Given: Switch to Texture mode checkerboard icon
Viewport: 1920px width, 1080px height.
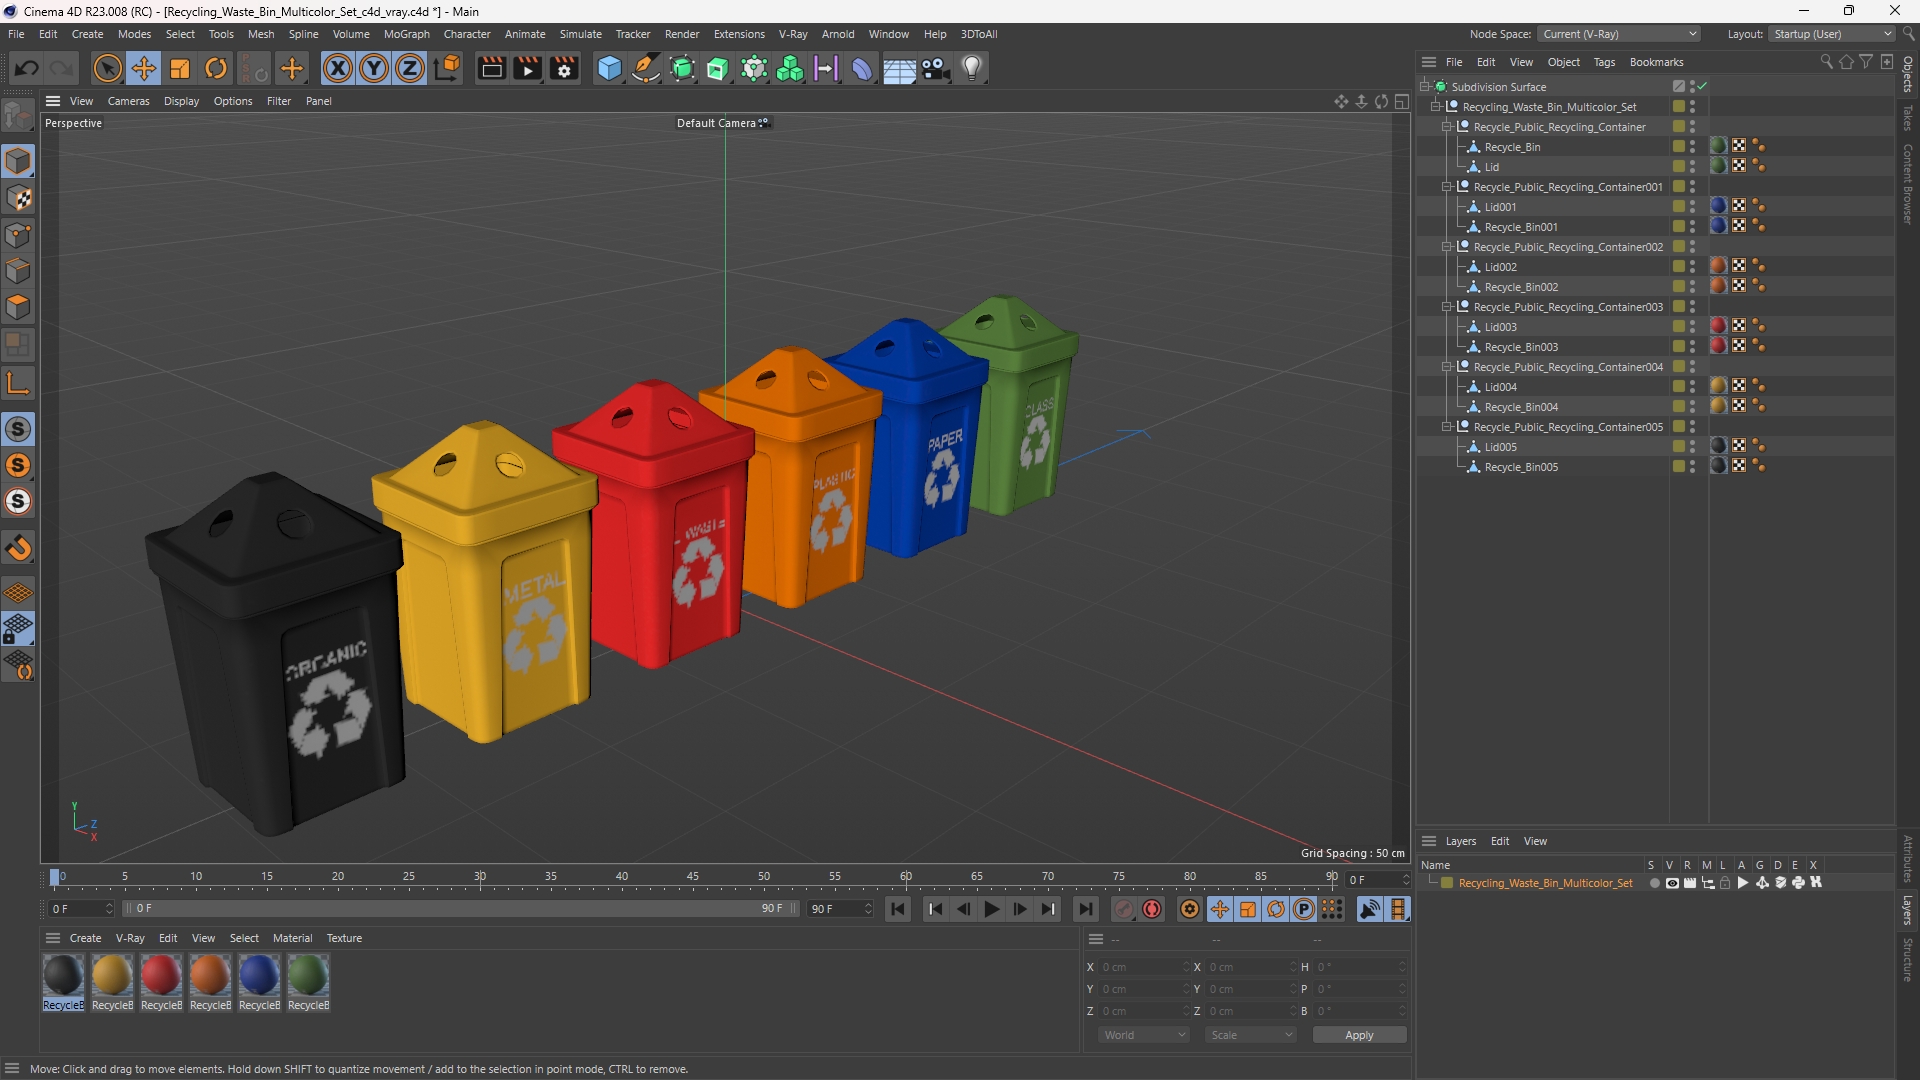Looking at the screenshot, I should (x=19, y=198).
